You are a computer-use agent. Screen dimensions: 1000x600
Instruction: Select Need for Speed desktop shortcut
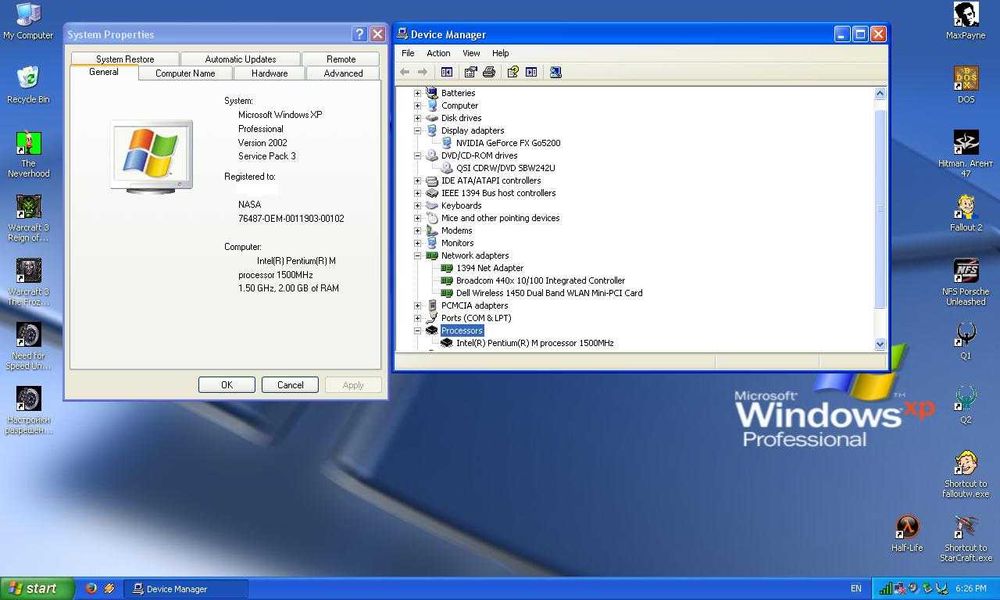[28, 346]
